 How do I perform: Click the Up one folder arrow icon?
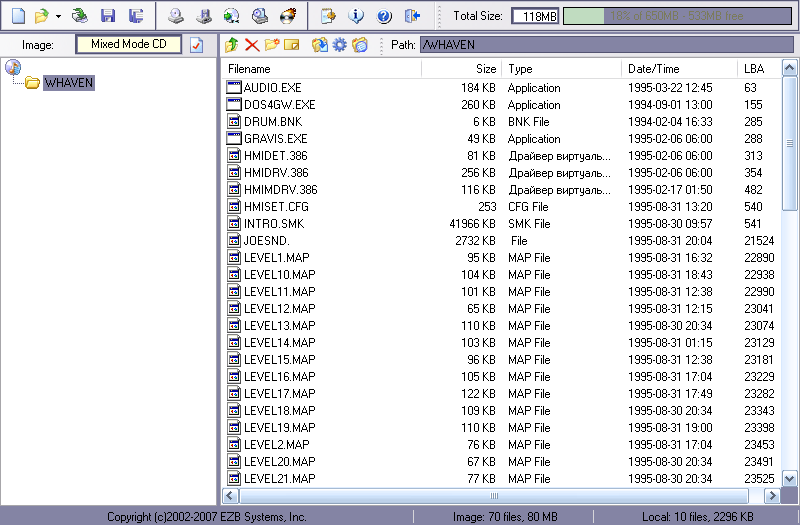coord(232,45)
